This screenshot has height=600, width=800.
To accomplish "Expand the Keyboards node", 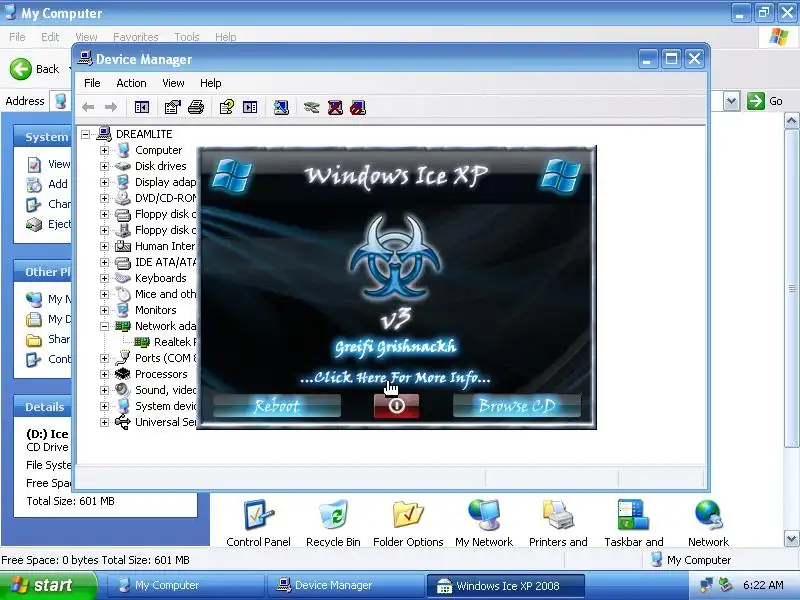I will 104,278.
